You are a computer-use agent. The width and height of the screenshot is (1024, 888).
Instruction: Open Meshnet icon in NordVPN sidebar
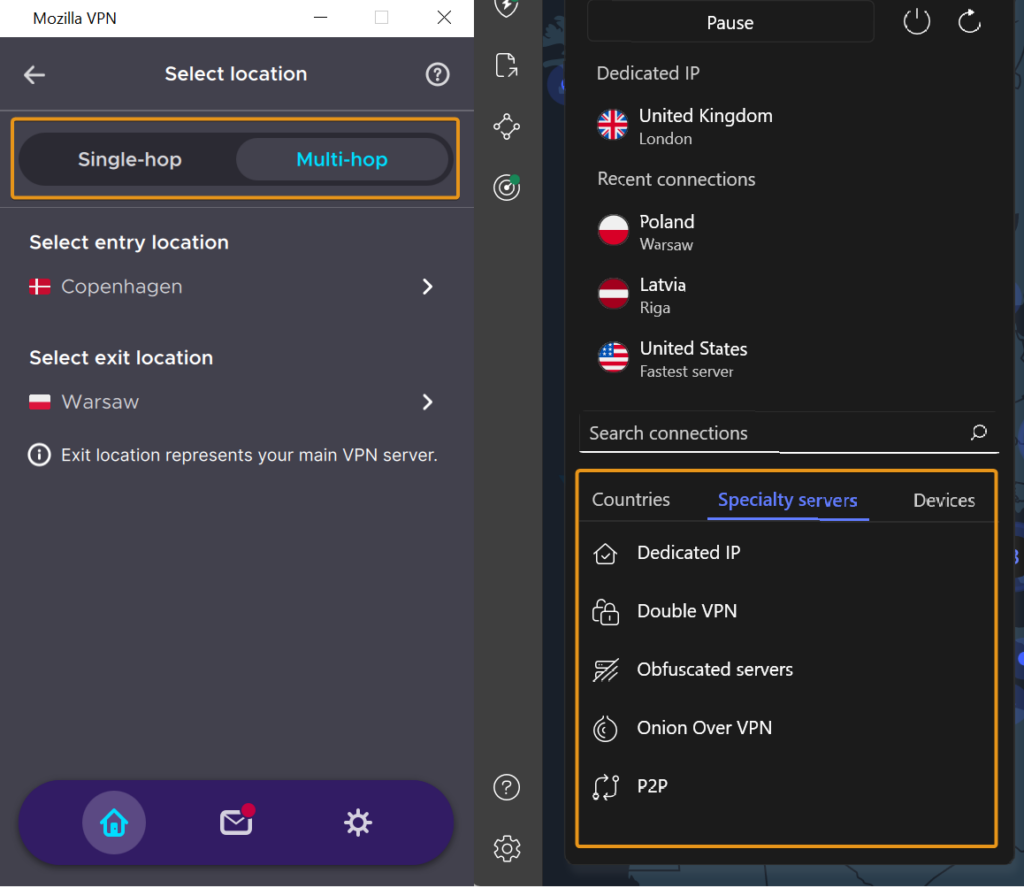coord(506,127)
